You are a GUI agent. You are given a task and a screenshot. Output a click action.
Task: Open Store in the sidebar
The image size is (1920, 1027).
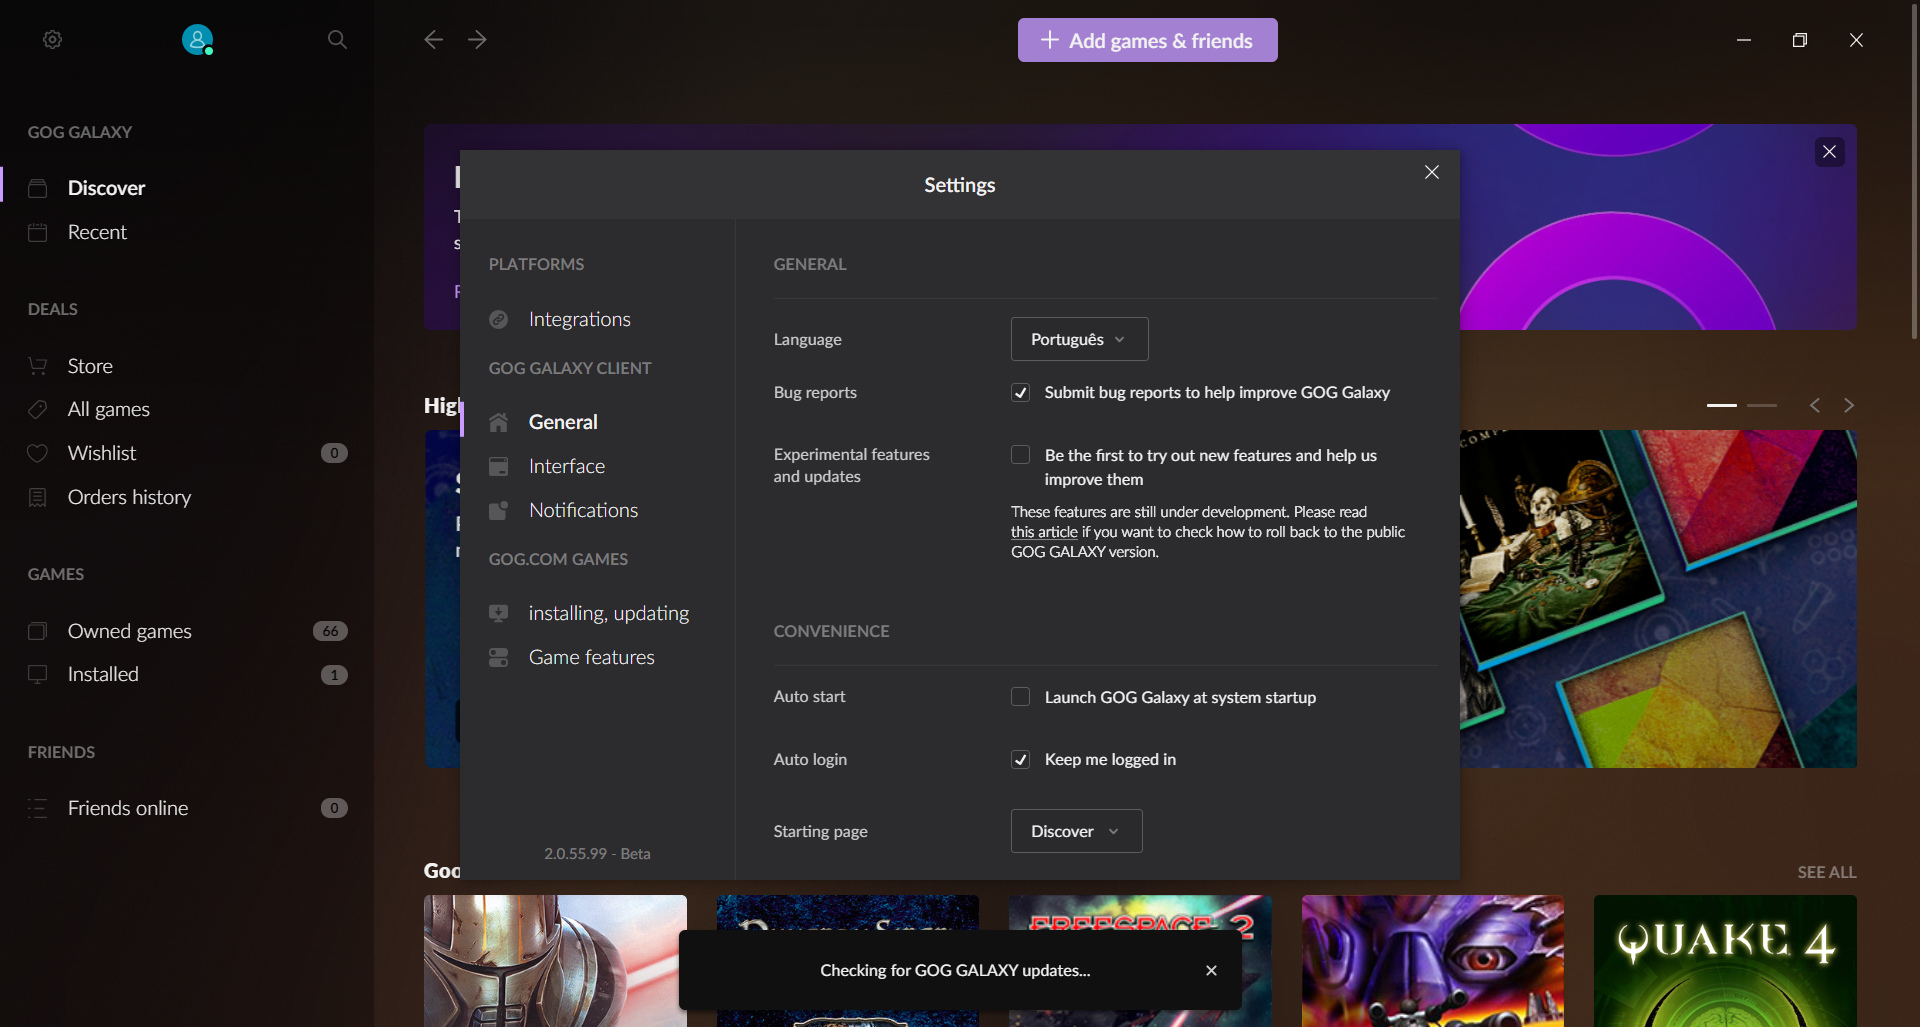(x=90, y=366)
